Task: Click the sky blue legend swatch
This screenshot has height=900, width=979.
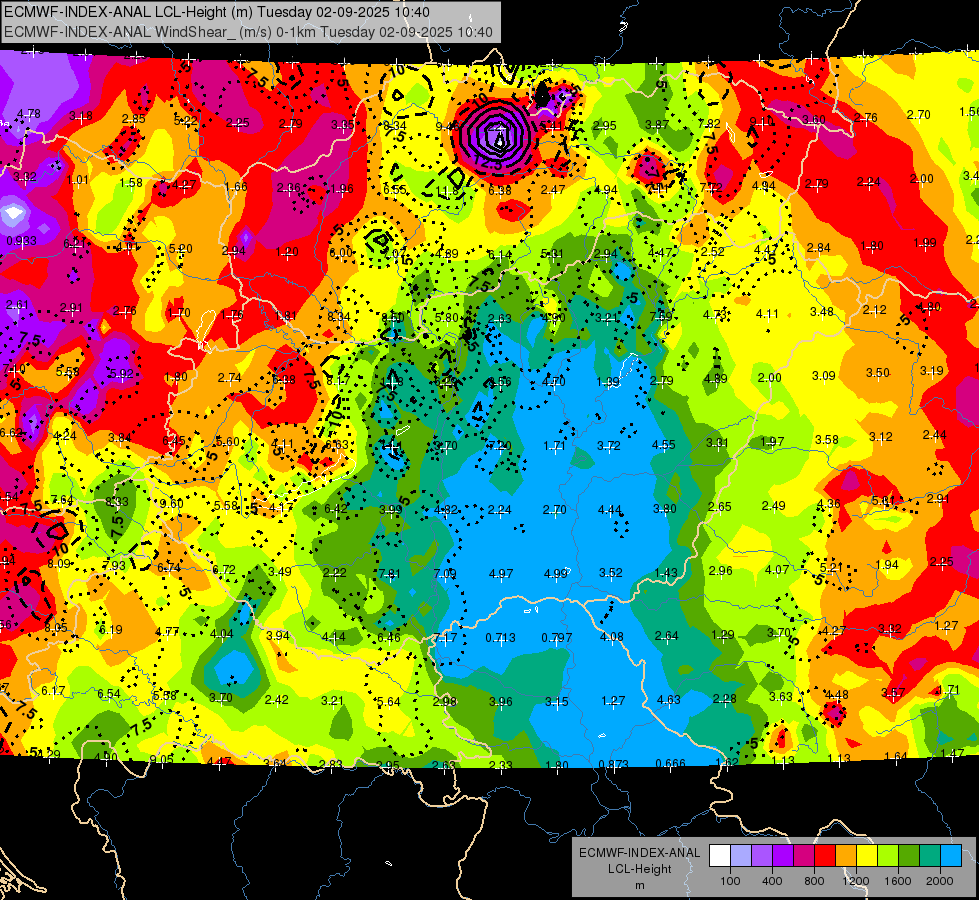Action: pyautogui.click(x=950, y=856)
